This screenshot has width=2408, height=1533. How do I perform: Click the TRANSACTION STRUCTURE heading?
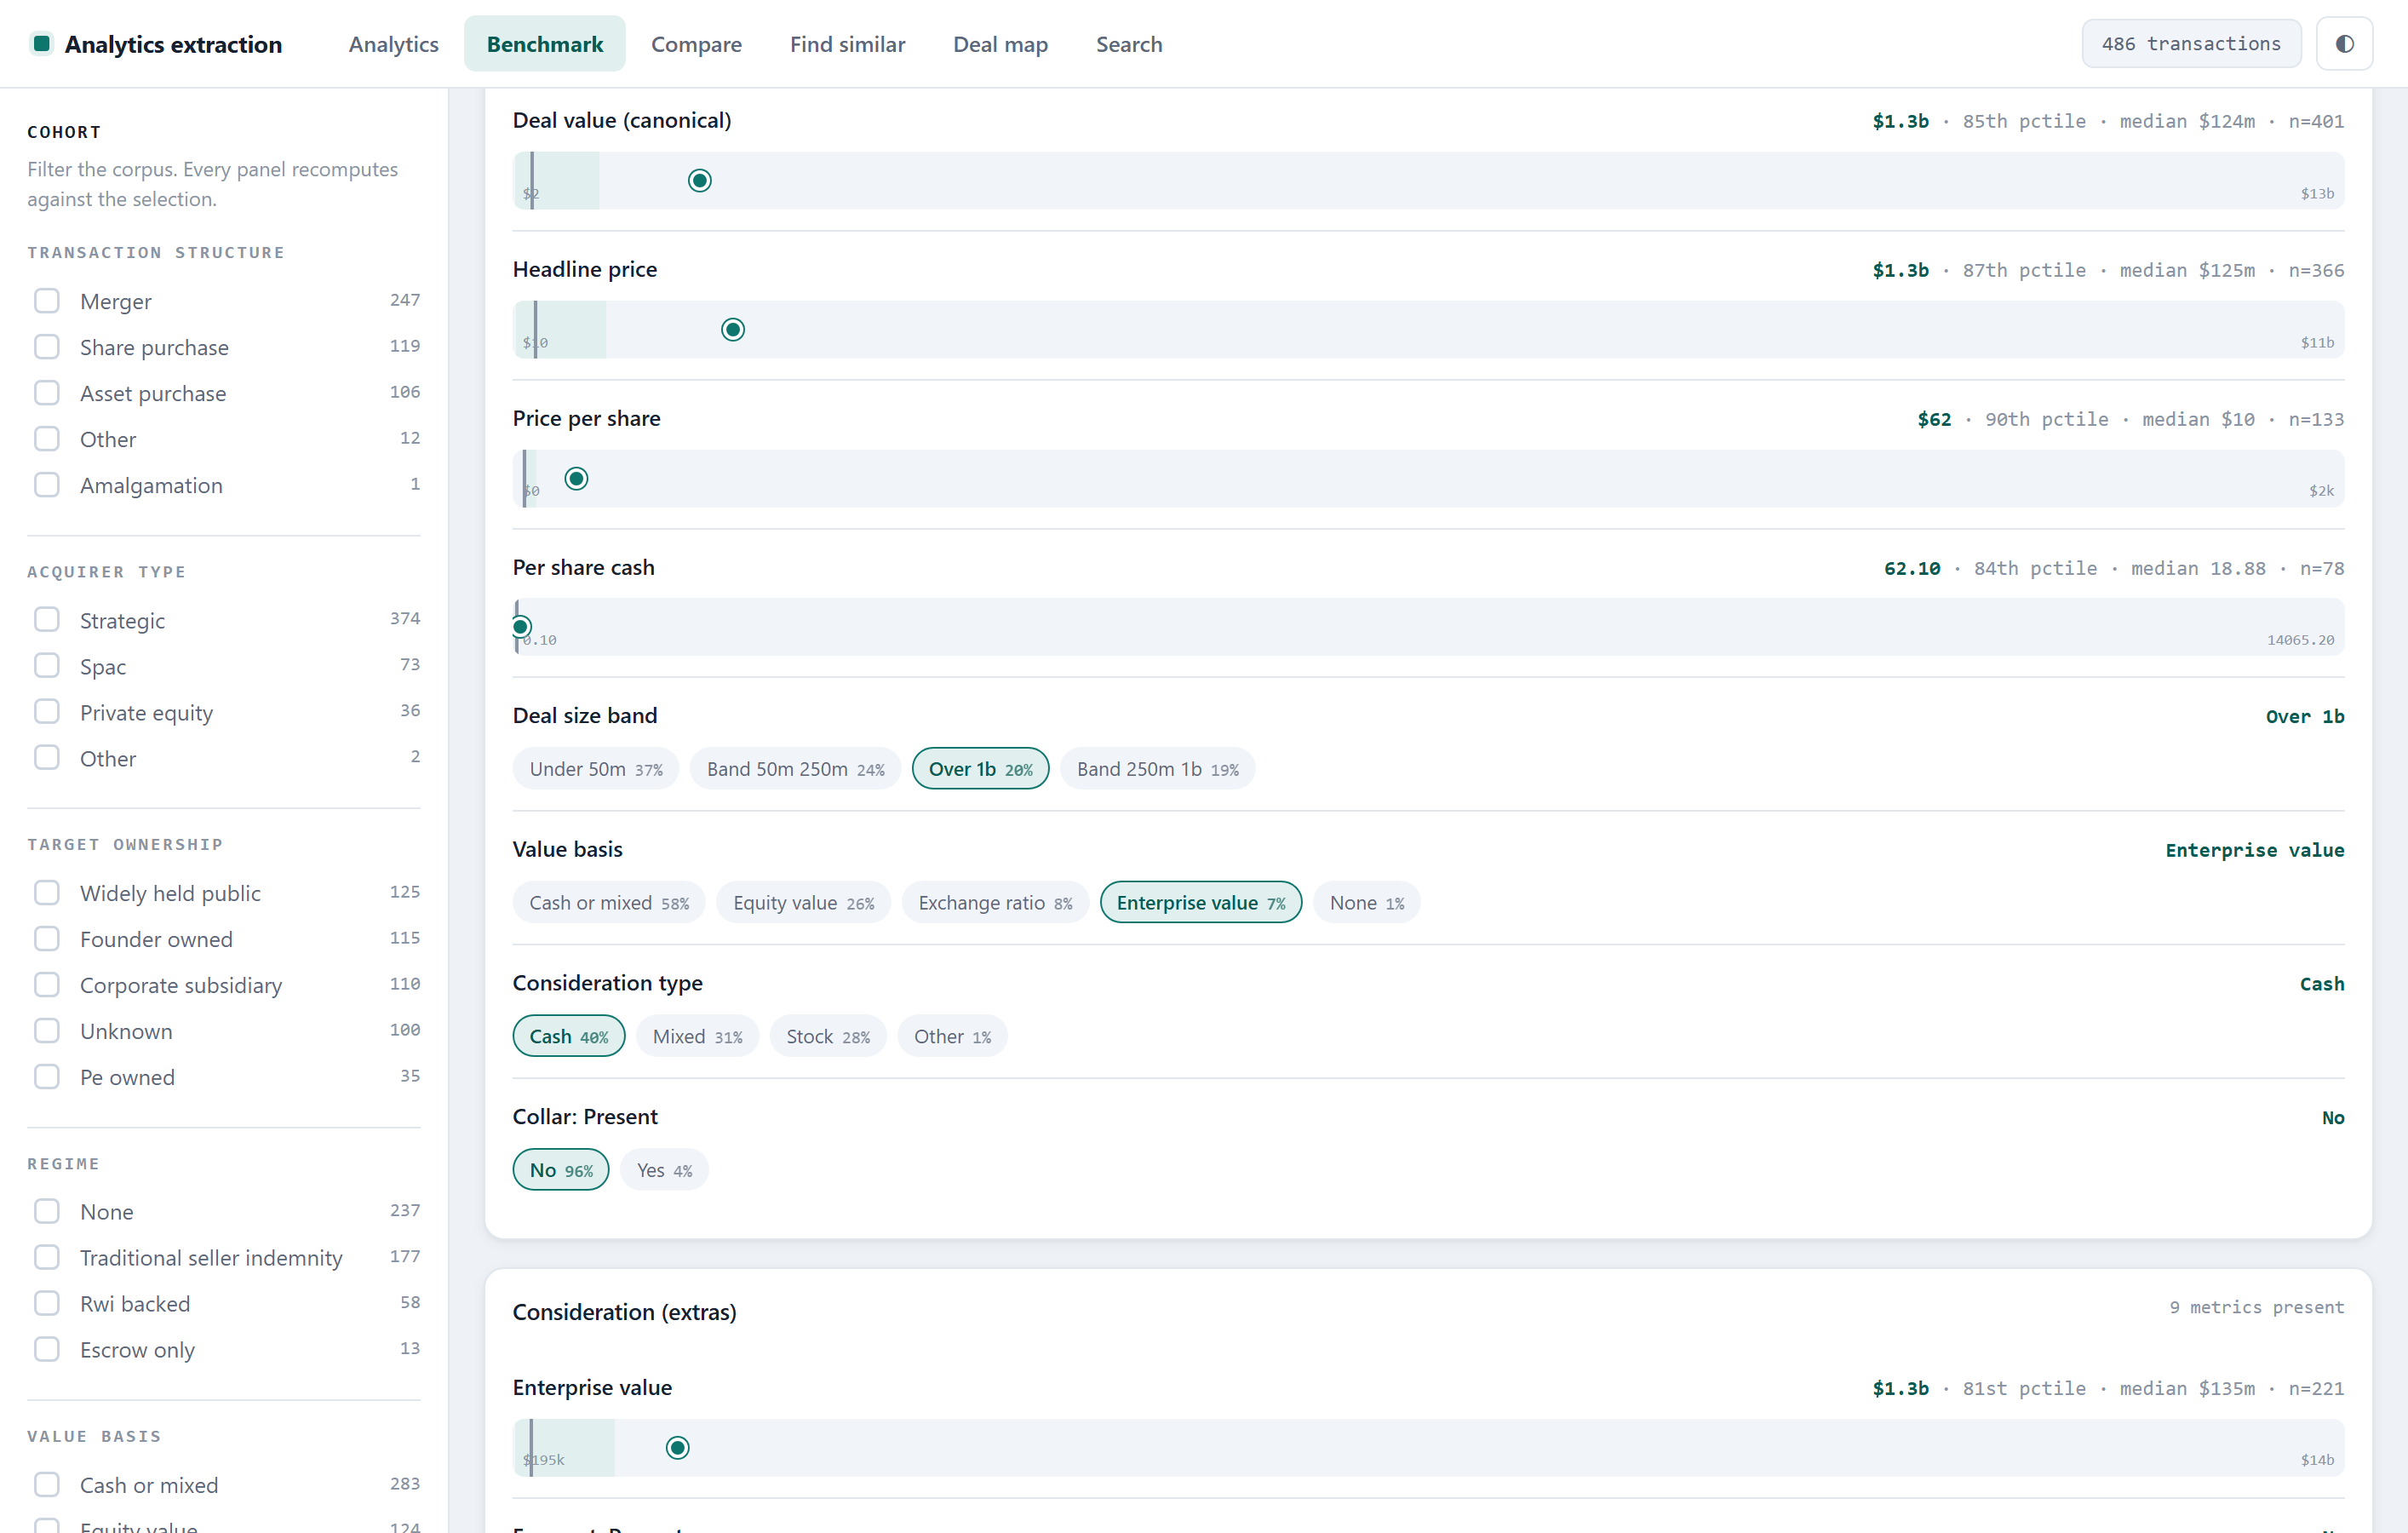156,253
